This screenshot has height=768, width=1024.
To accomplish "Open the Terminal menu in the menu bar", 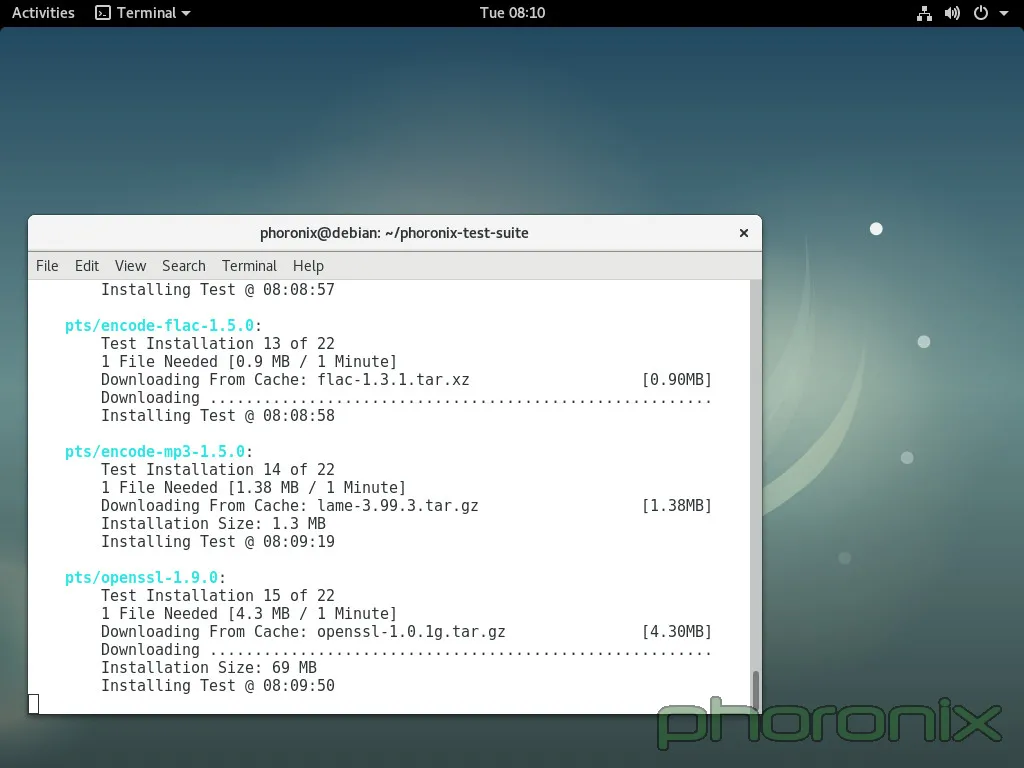I will click(x=249, y=266).
